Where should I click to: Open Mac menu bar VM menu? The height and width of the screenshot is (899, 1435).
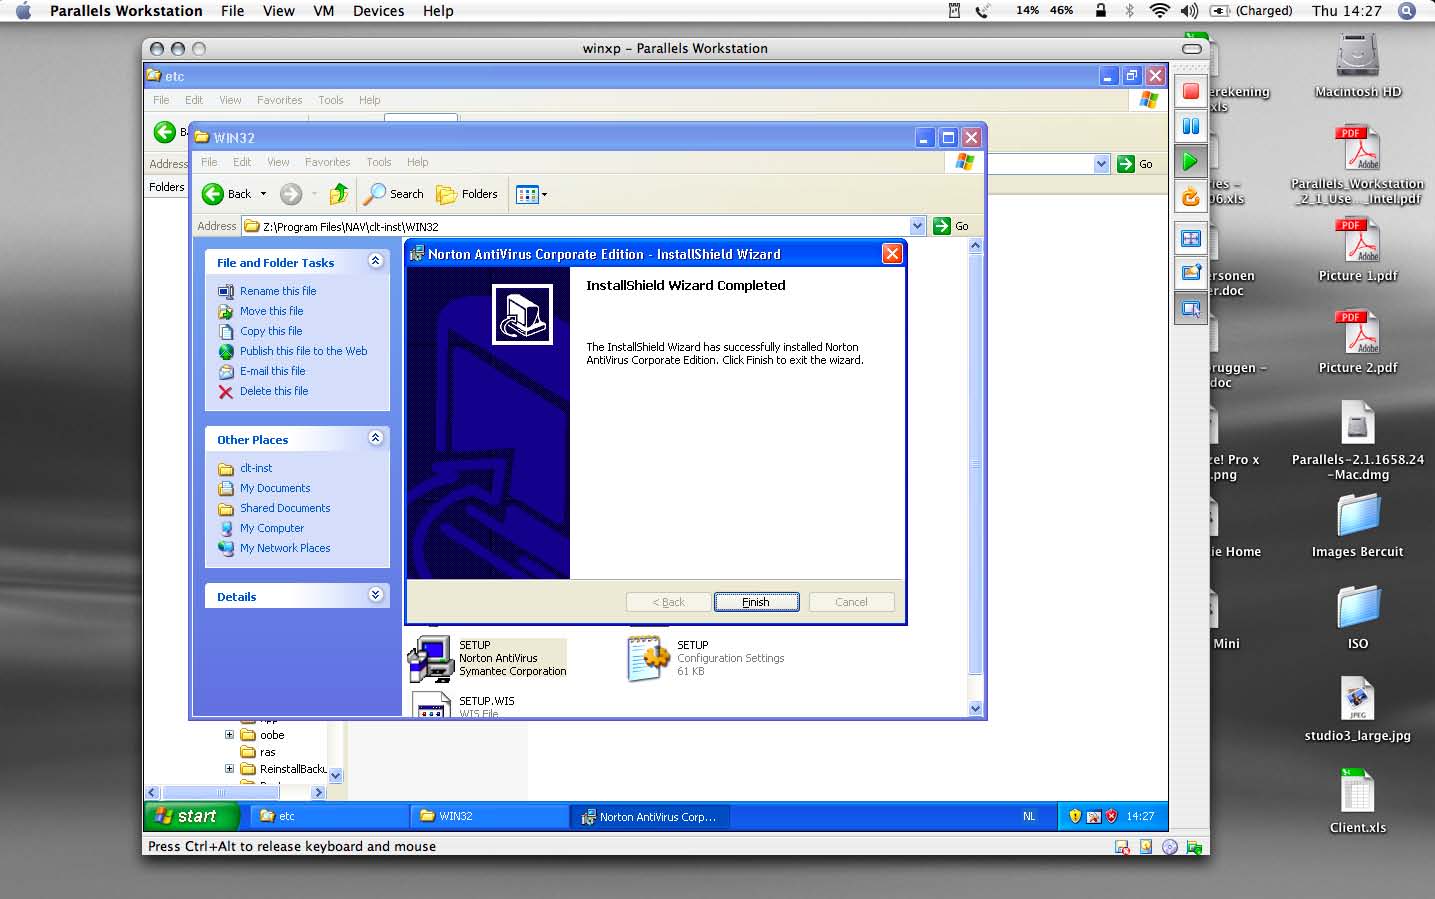pyautogui.click(x=323, y=11)
